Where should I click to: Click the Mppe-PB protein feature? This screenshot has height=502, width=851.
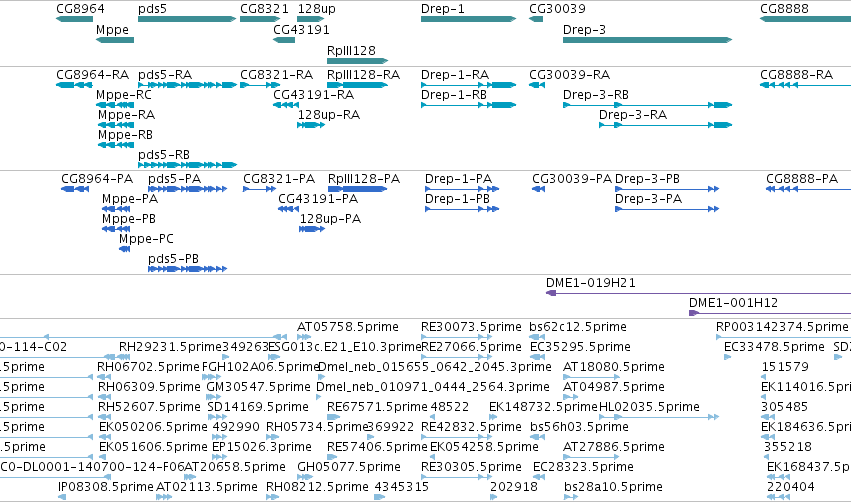(116, 229)
